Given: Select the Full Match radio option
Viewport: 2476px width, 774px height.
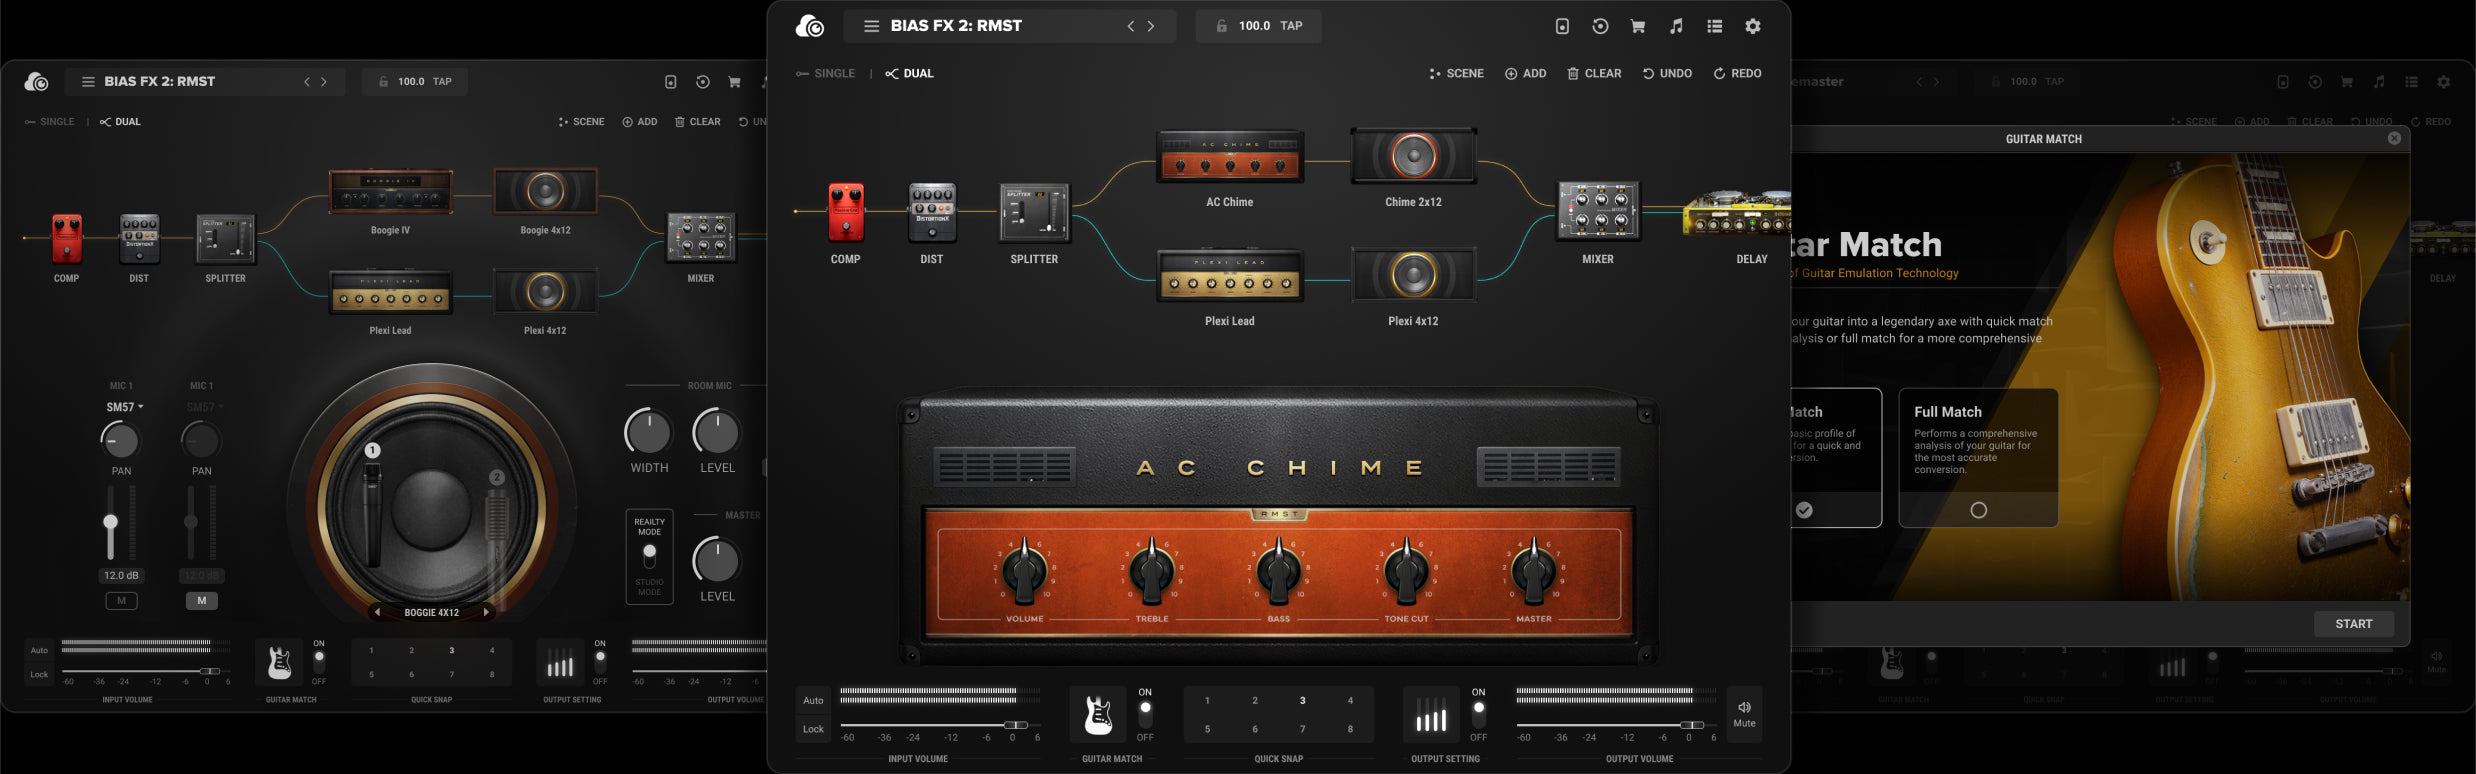Looking at the screenshot, I should pos(1978,510).
